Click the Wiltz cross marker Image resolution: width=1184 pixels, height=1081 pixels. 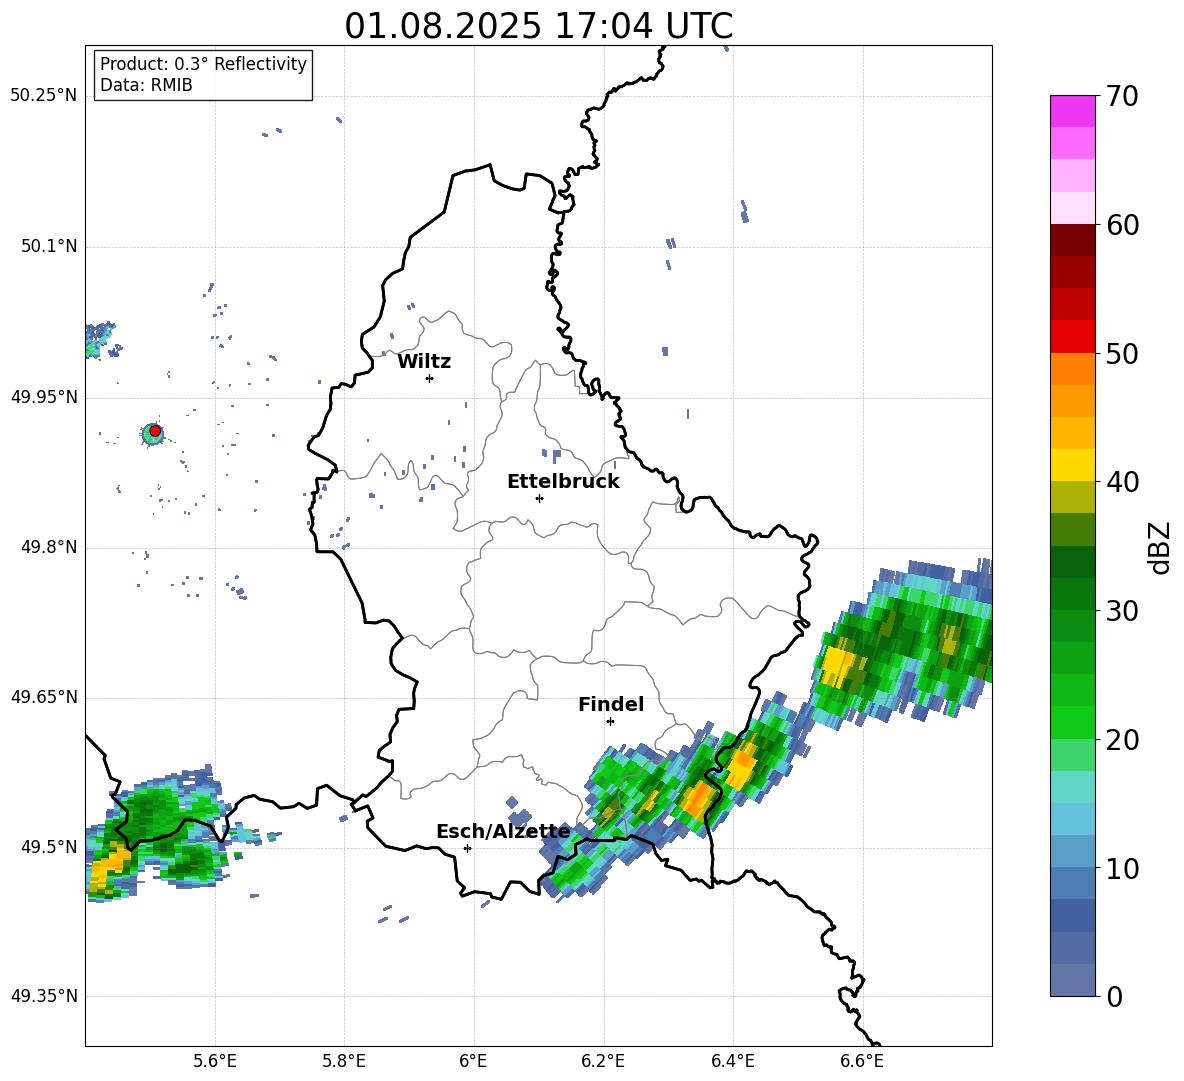(x=430, y=378)
